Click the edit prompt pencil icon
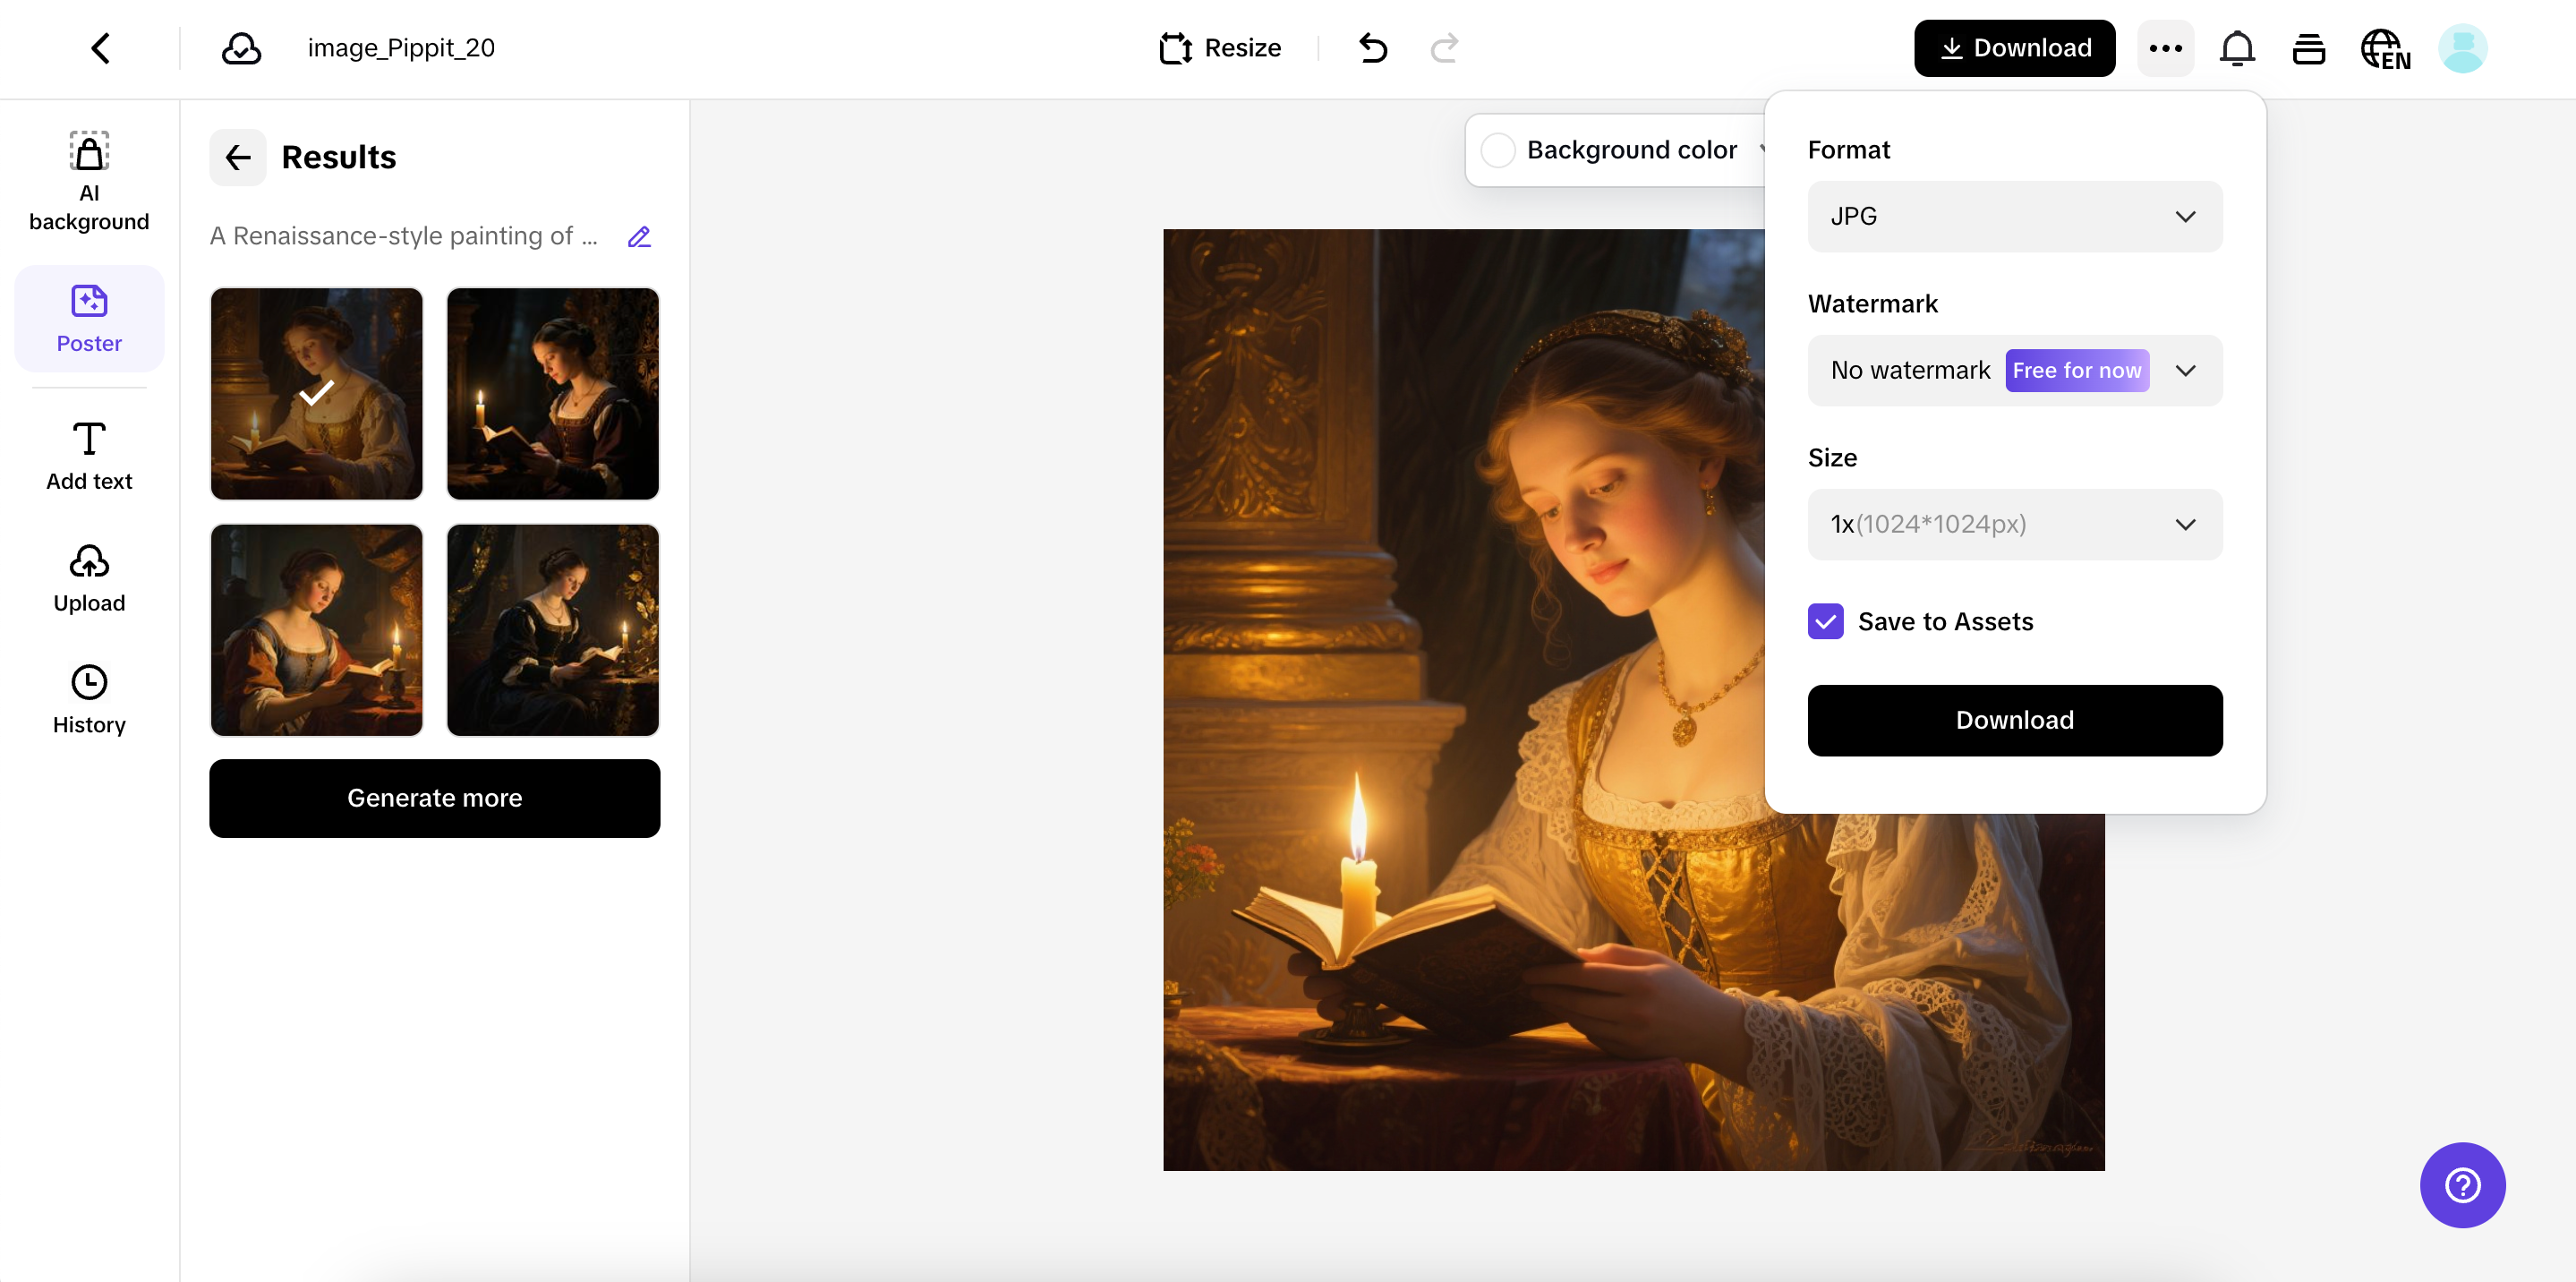The width and height of the screenshot is (2576, 1282). 639,236
